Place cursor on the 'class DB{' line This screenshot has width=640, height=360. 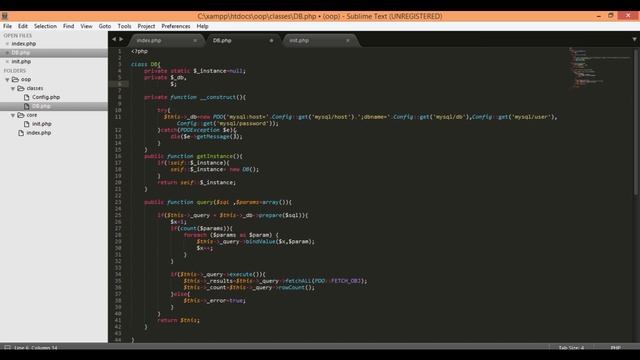pyautogui.click(x=146, y=64)
